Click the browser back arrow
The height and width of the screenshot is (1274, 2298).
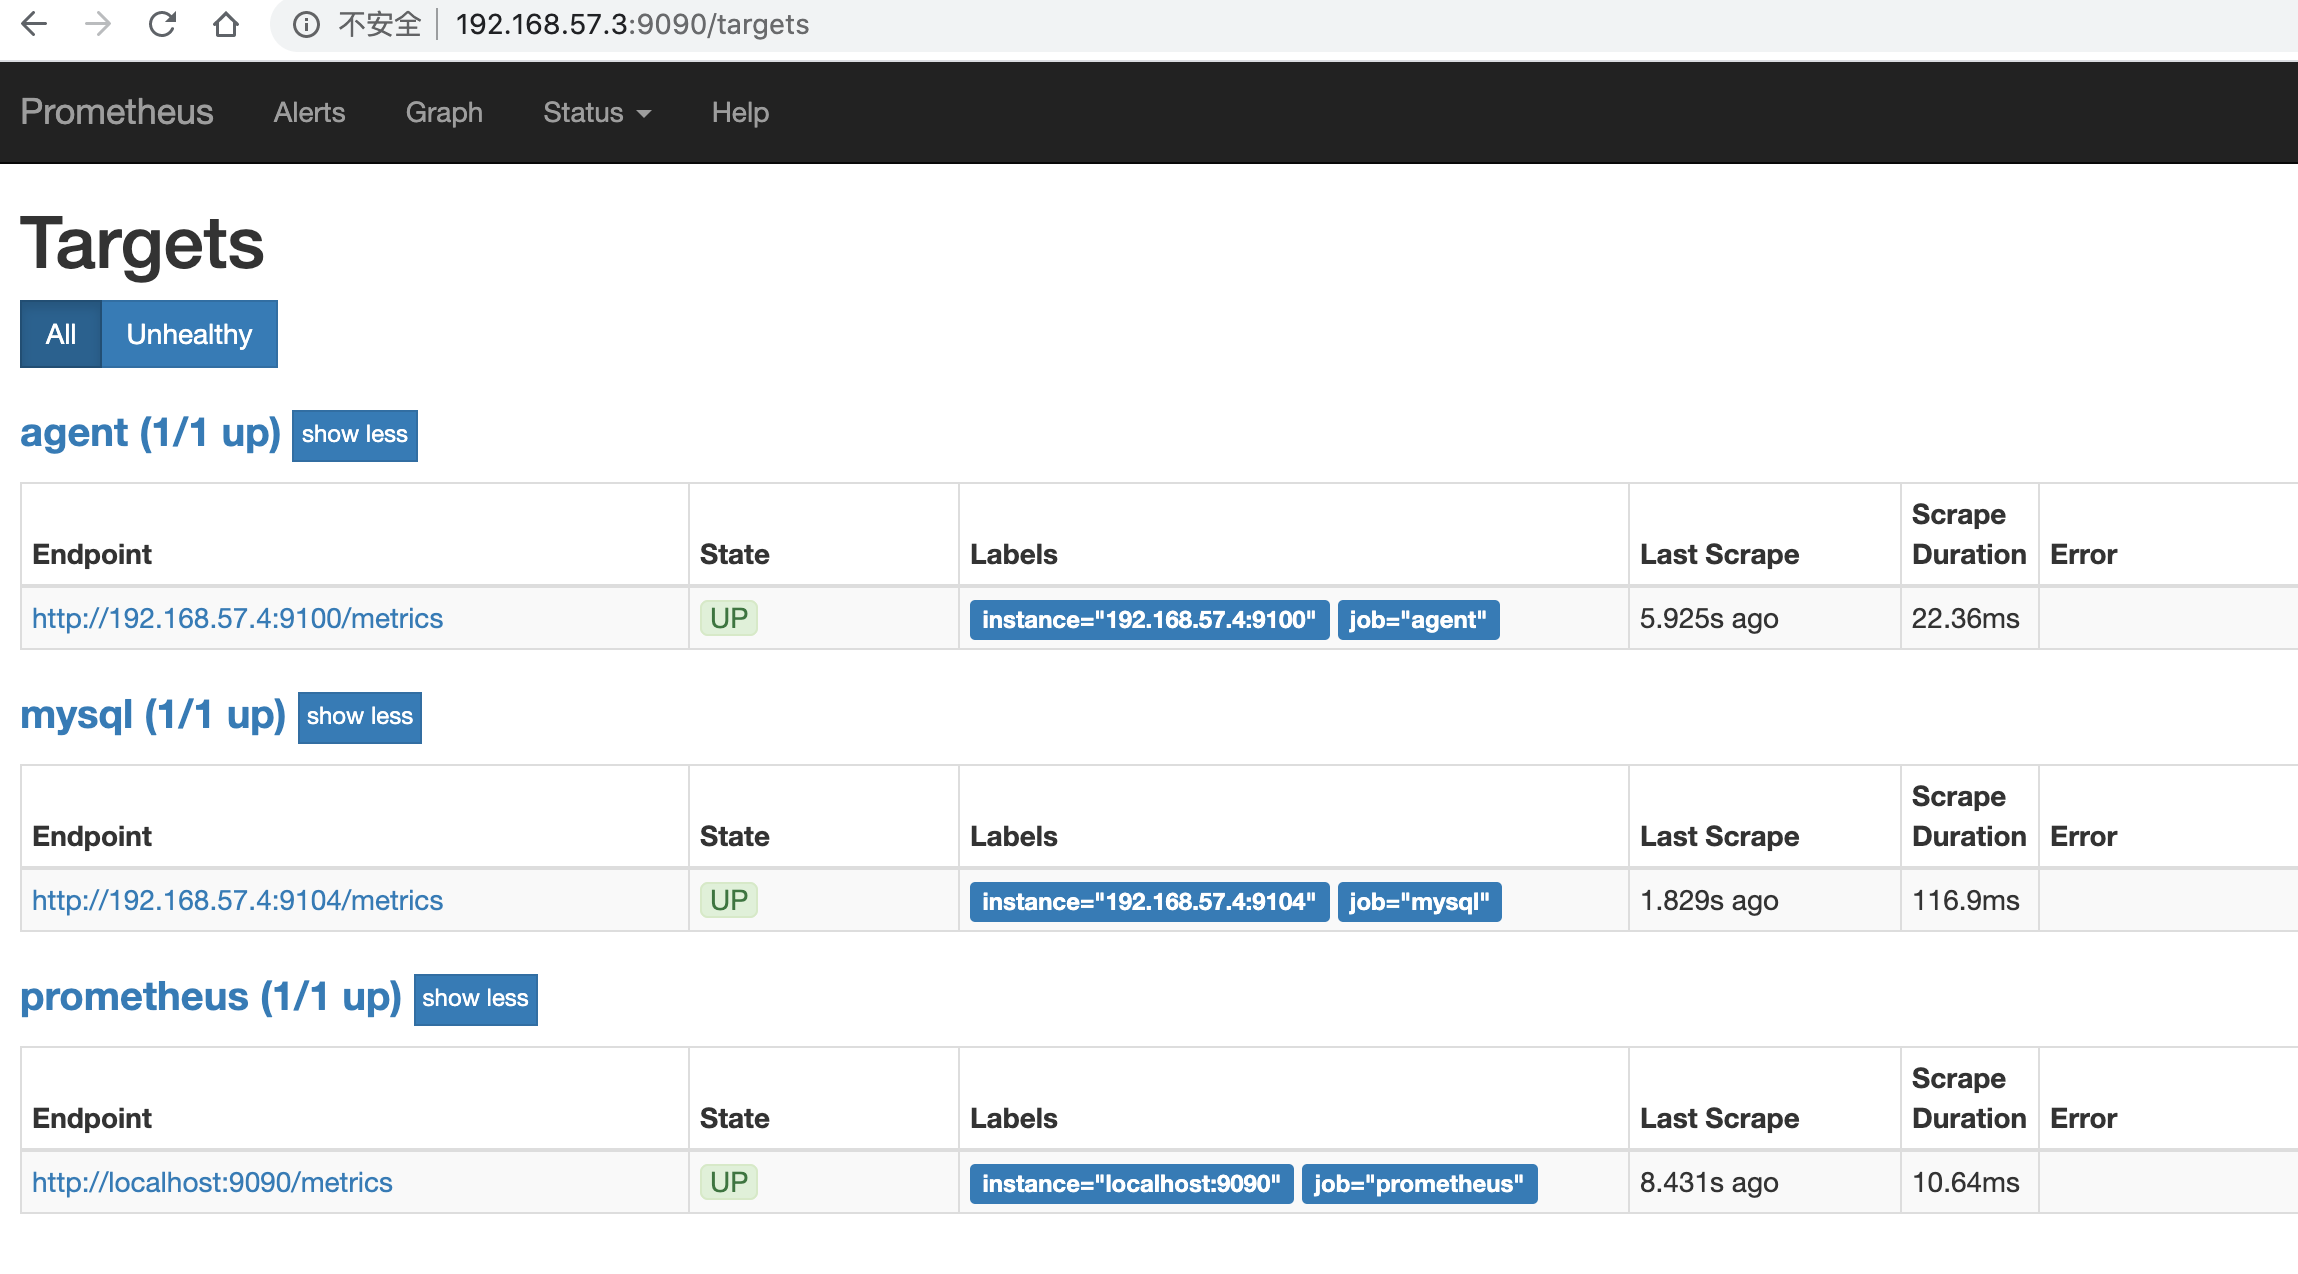pyautogui.click(x=34, y=24)
